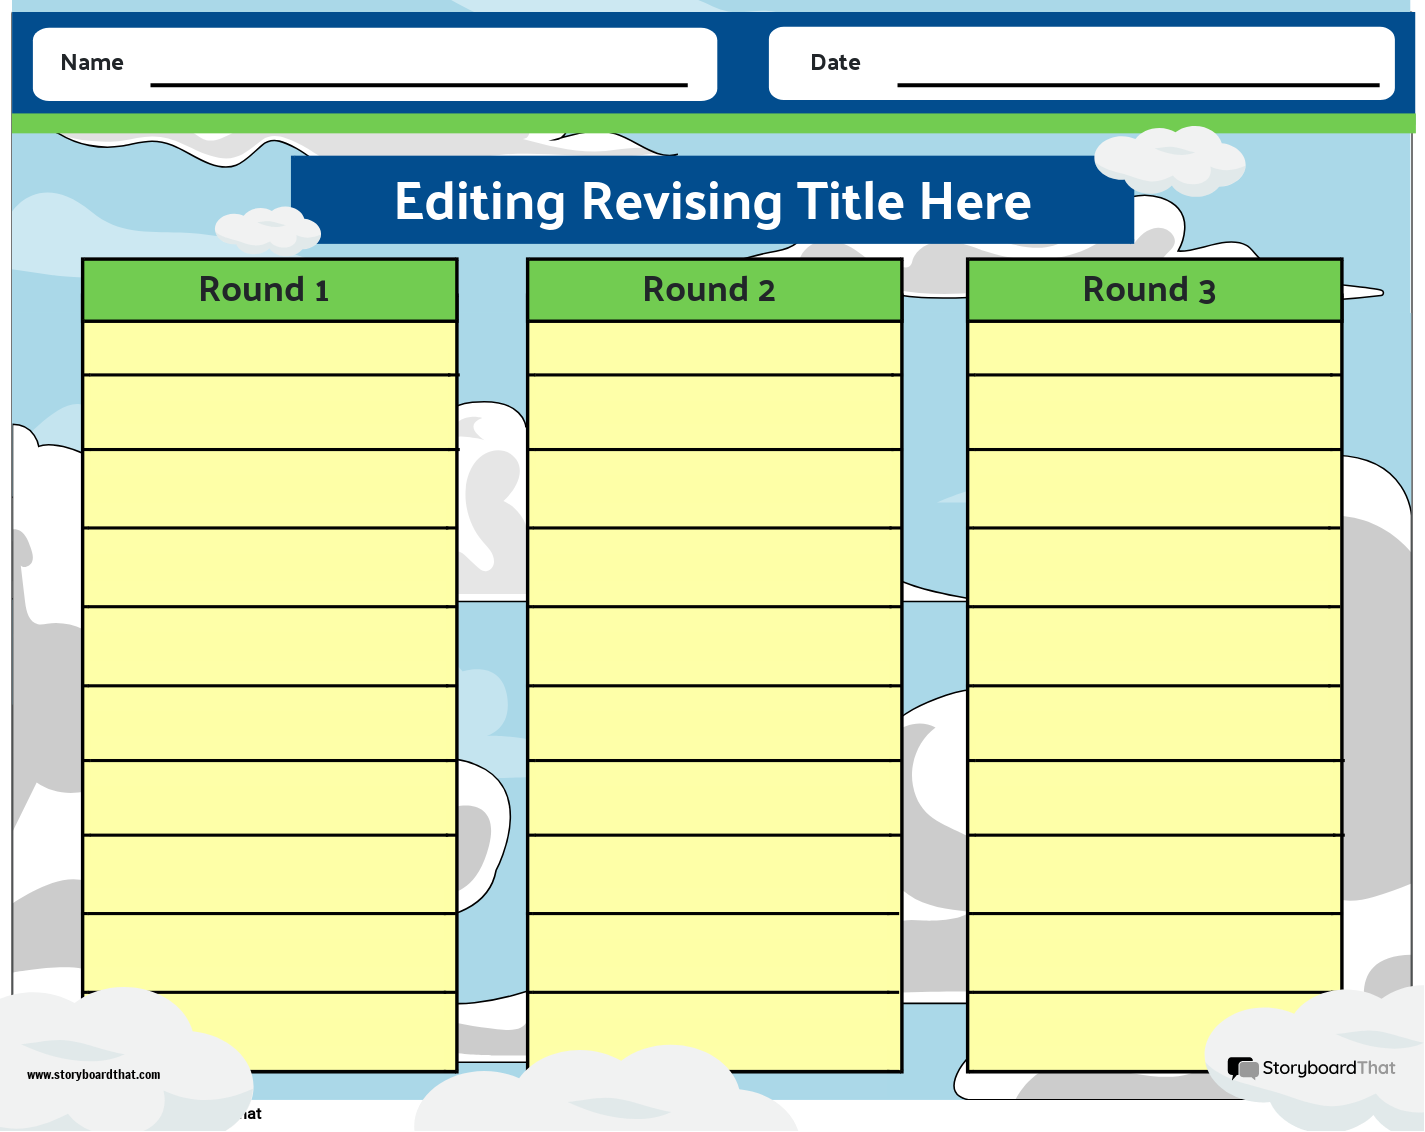Click the white Name panel box
1425x1132 pixels.
[375, 64]
